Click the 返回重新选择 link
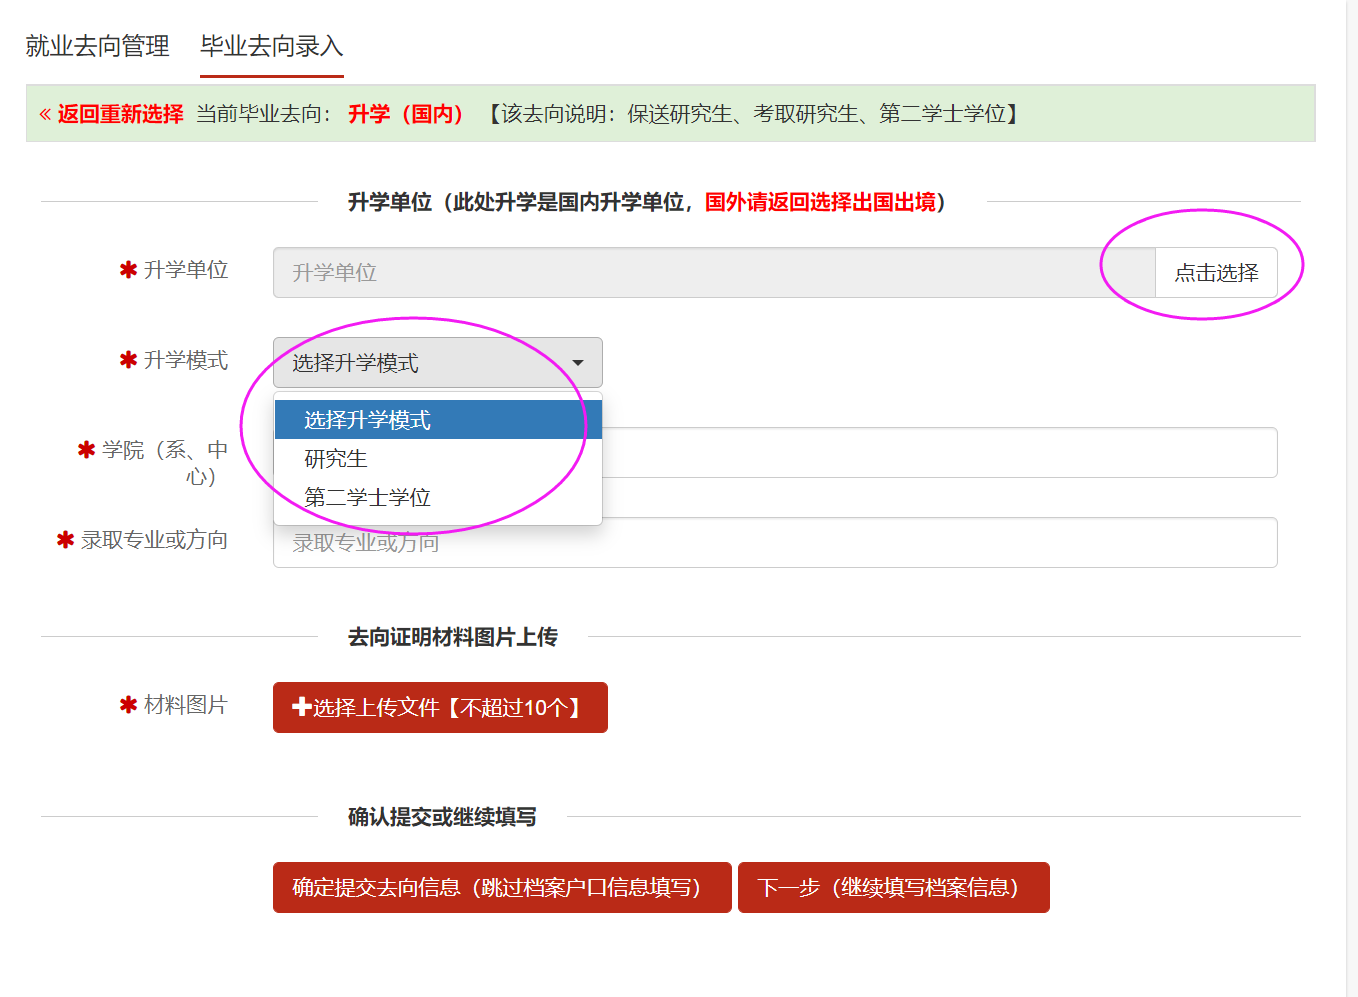 click(120, 114)
